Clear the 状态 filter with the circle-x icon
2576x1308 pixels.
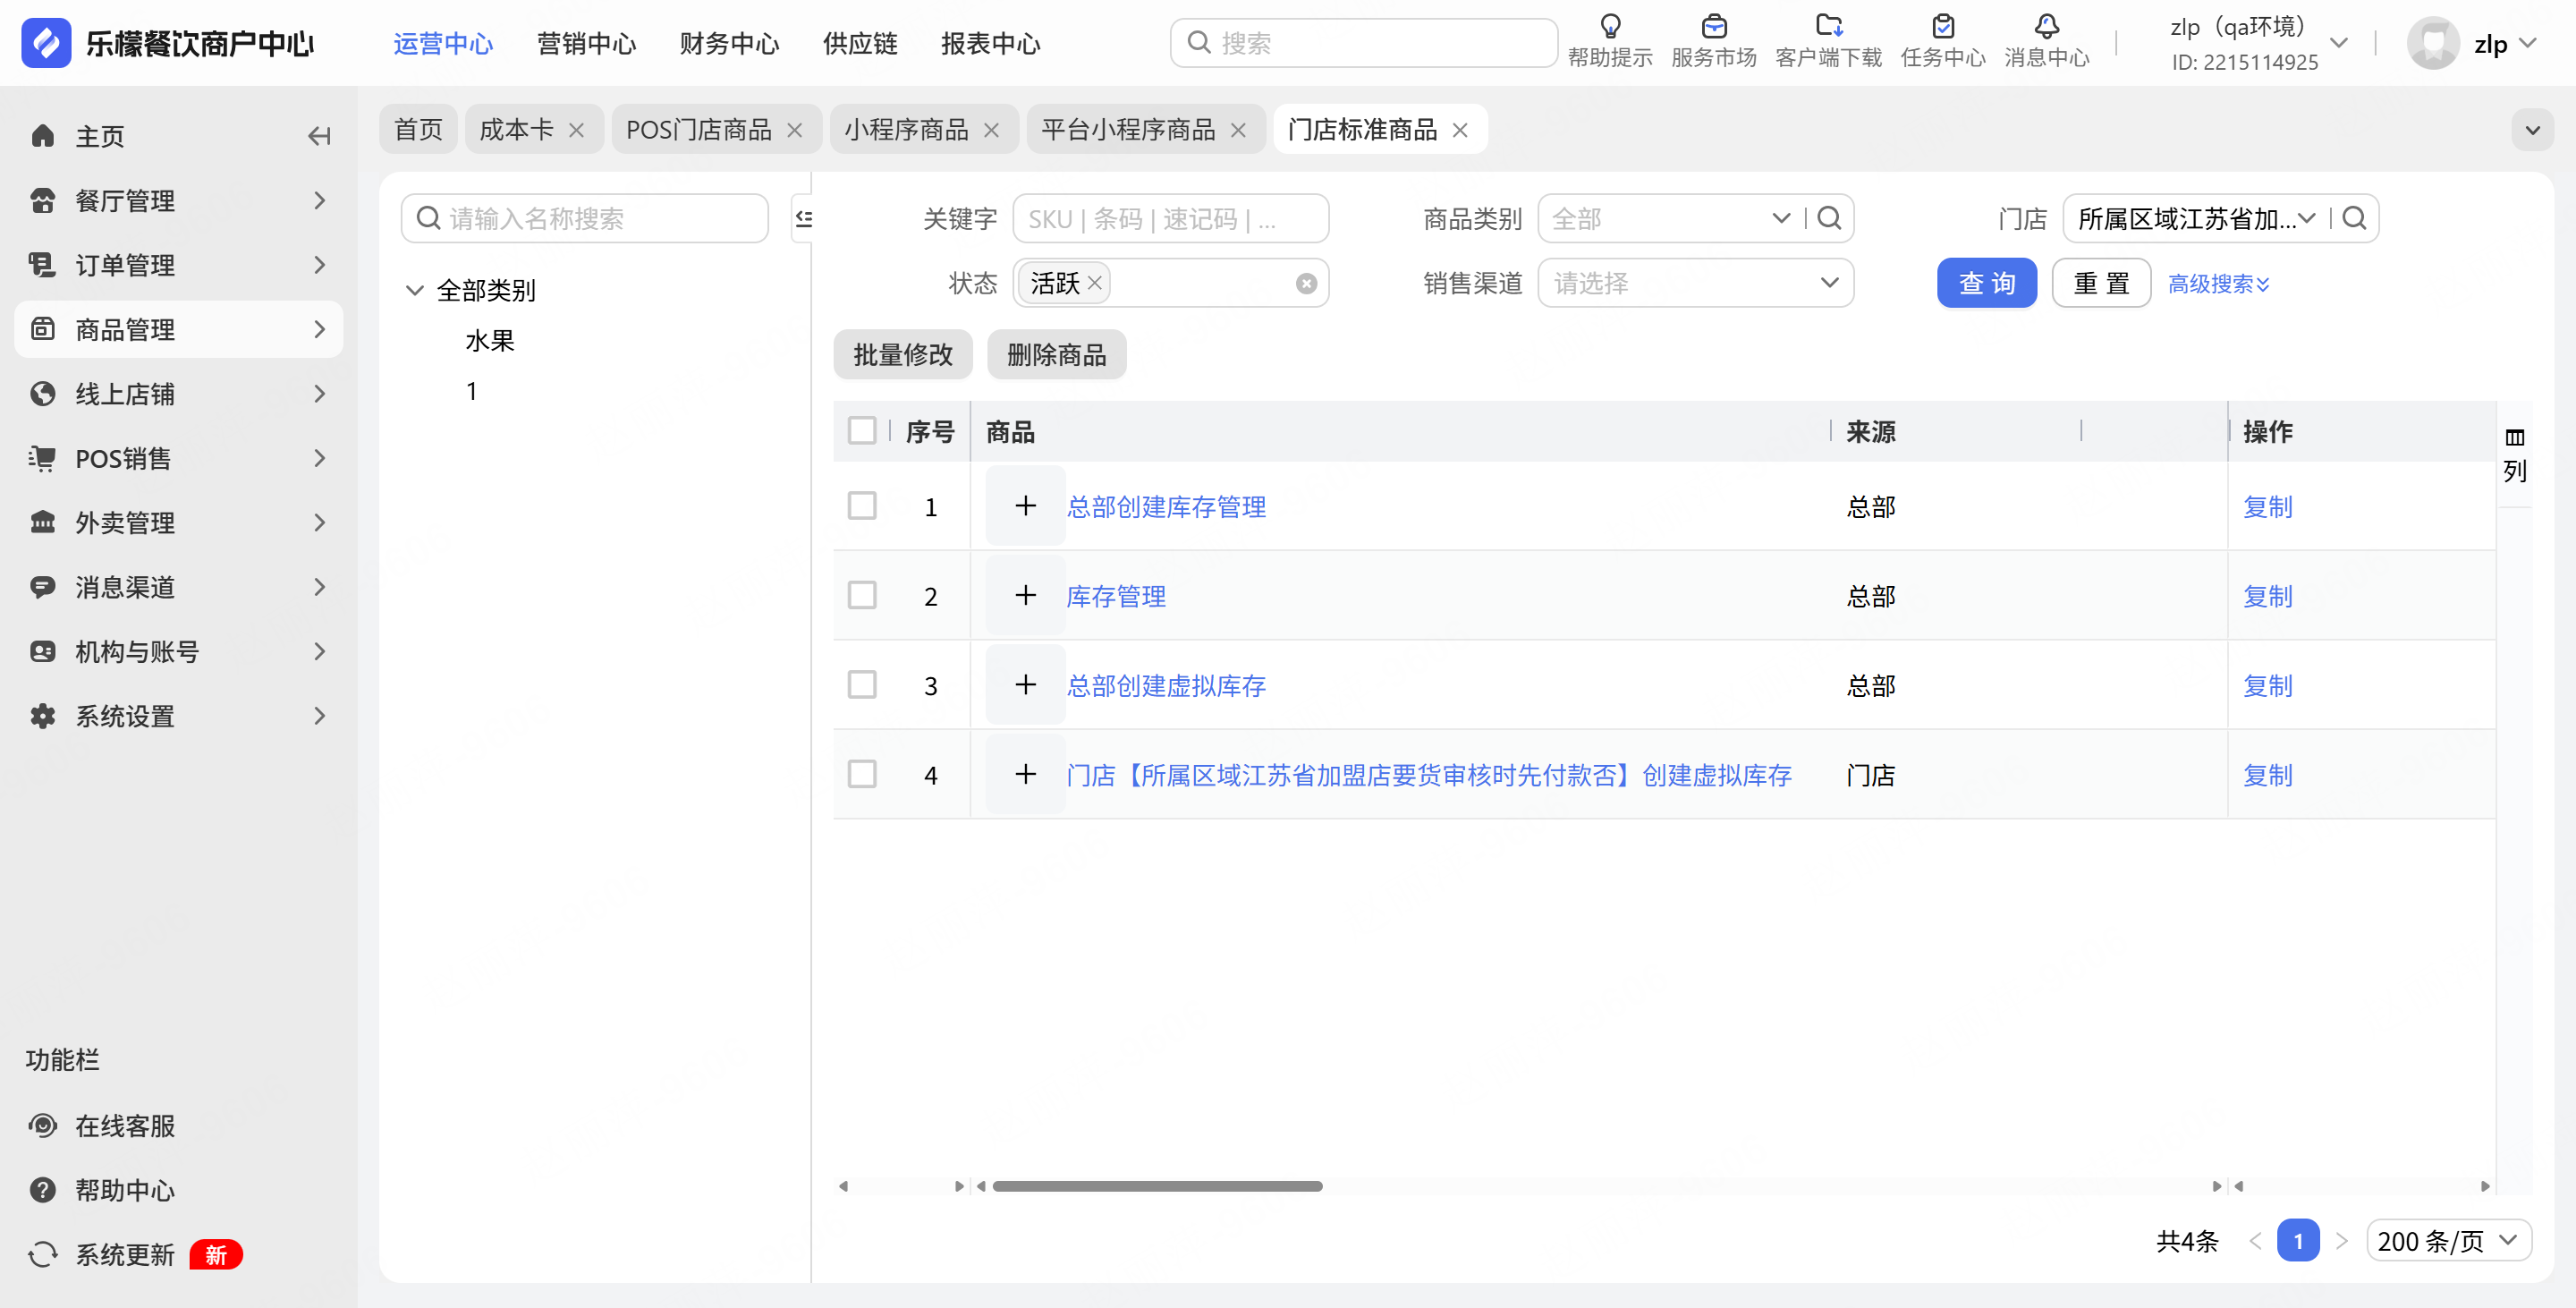(1306, 284)
